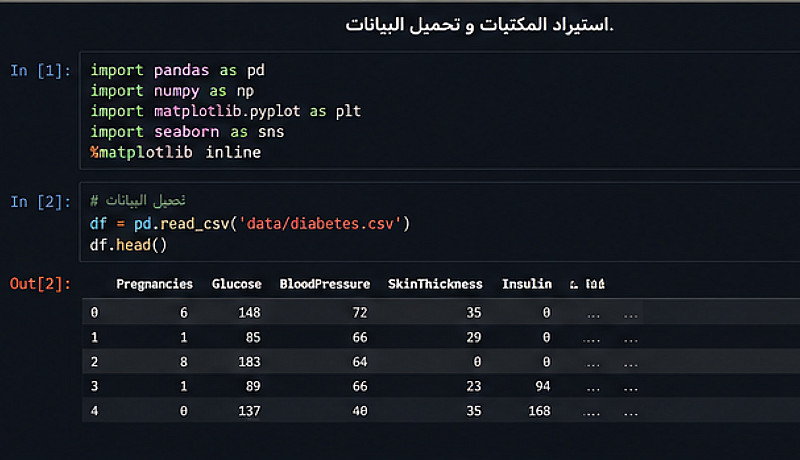Click the Glucose value 183
Screen dimensions: 800x460
(x=248, y=360)
